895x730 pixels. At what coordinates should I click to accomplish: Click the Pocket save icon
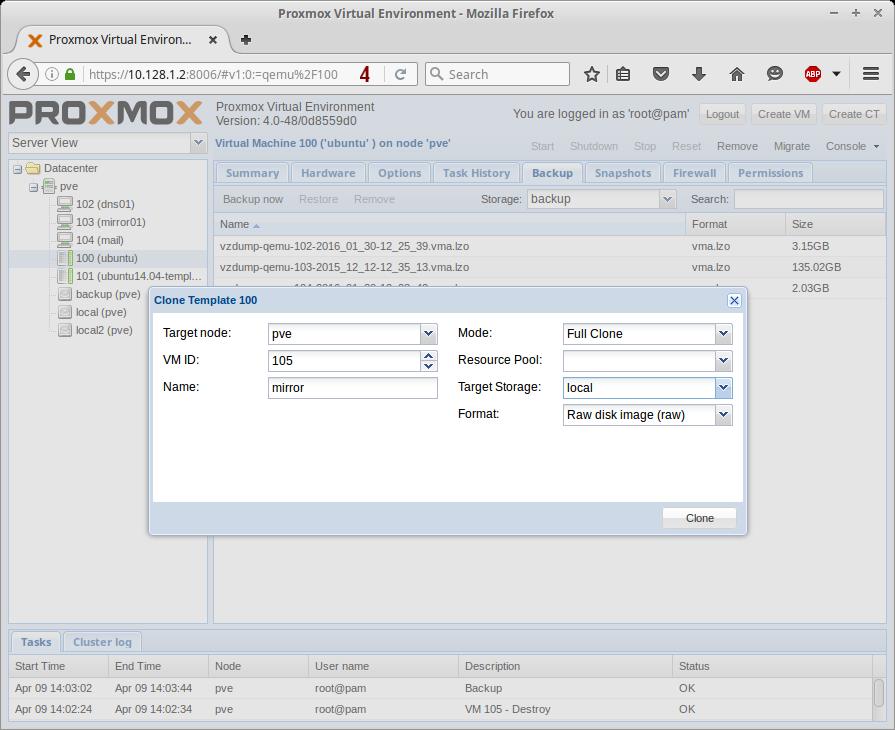(661, 74)
